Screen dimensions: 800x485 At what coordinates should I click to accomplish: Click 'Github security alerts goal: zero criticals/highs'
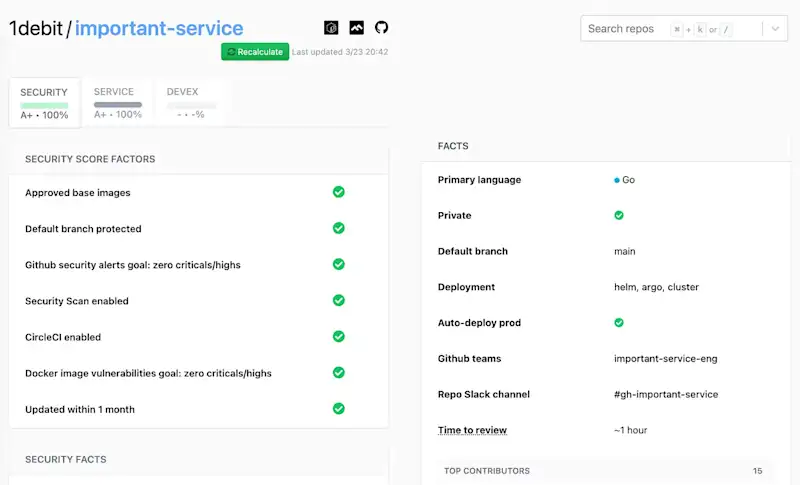click(x=133, y=265)
